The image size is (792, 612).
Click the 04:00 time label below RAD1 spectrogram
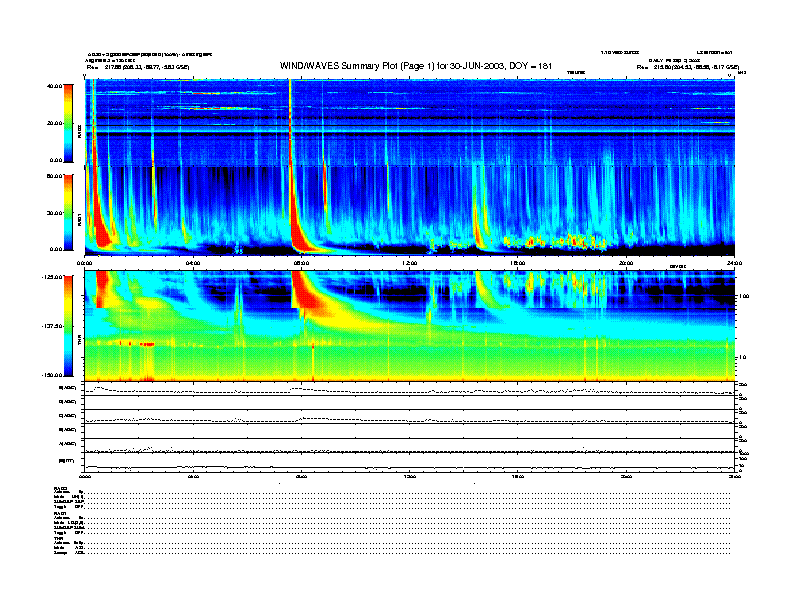coord(192,263)
